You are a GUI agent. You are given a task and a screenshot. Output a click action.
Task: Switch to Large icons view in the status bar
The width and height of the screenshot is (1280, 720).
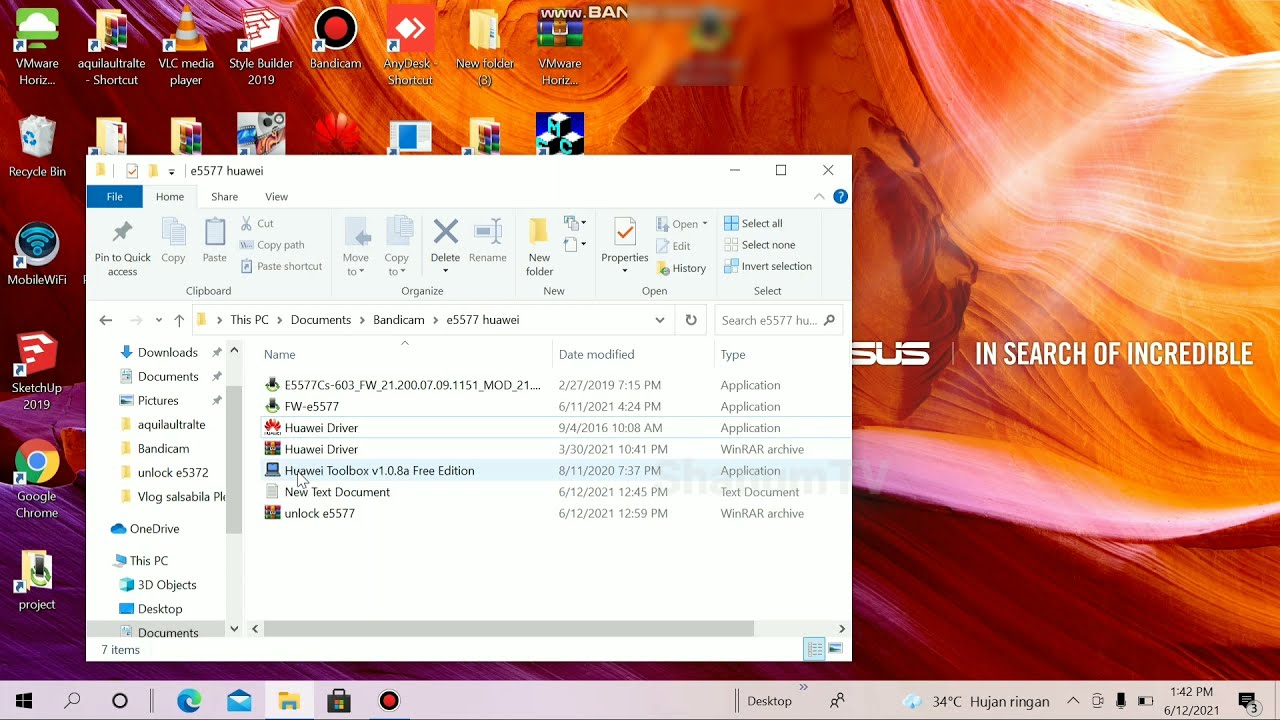(835, 650)
